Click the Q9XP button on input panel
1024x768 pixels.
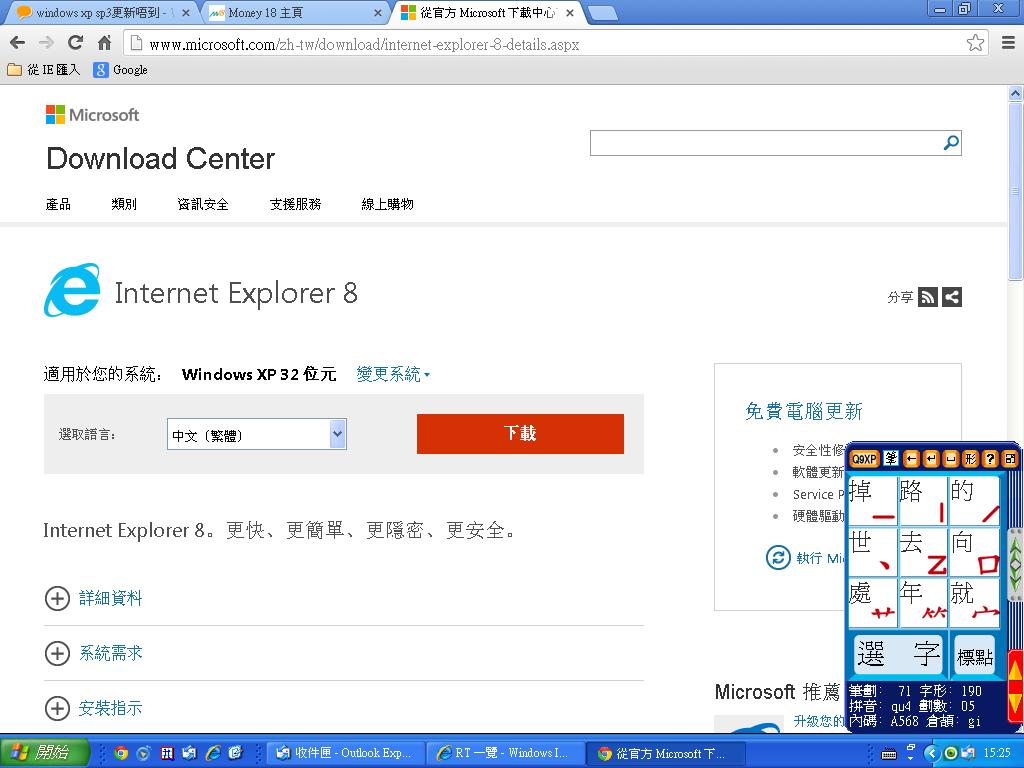(x=863, y=459)
